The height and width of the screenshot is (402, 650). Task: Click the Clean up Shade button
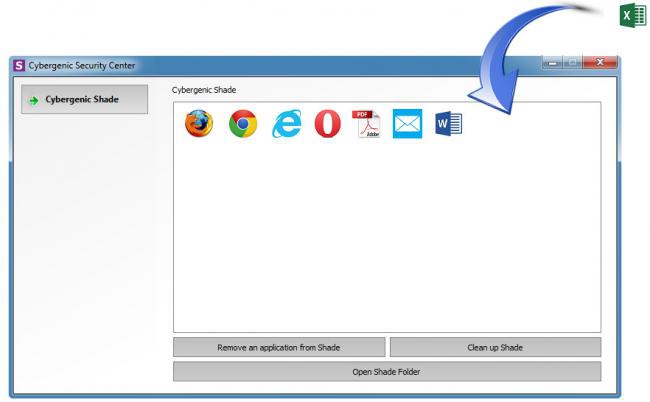coord(495,347)
